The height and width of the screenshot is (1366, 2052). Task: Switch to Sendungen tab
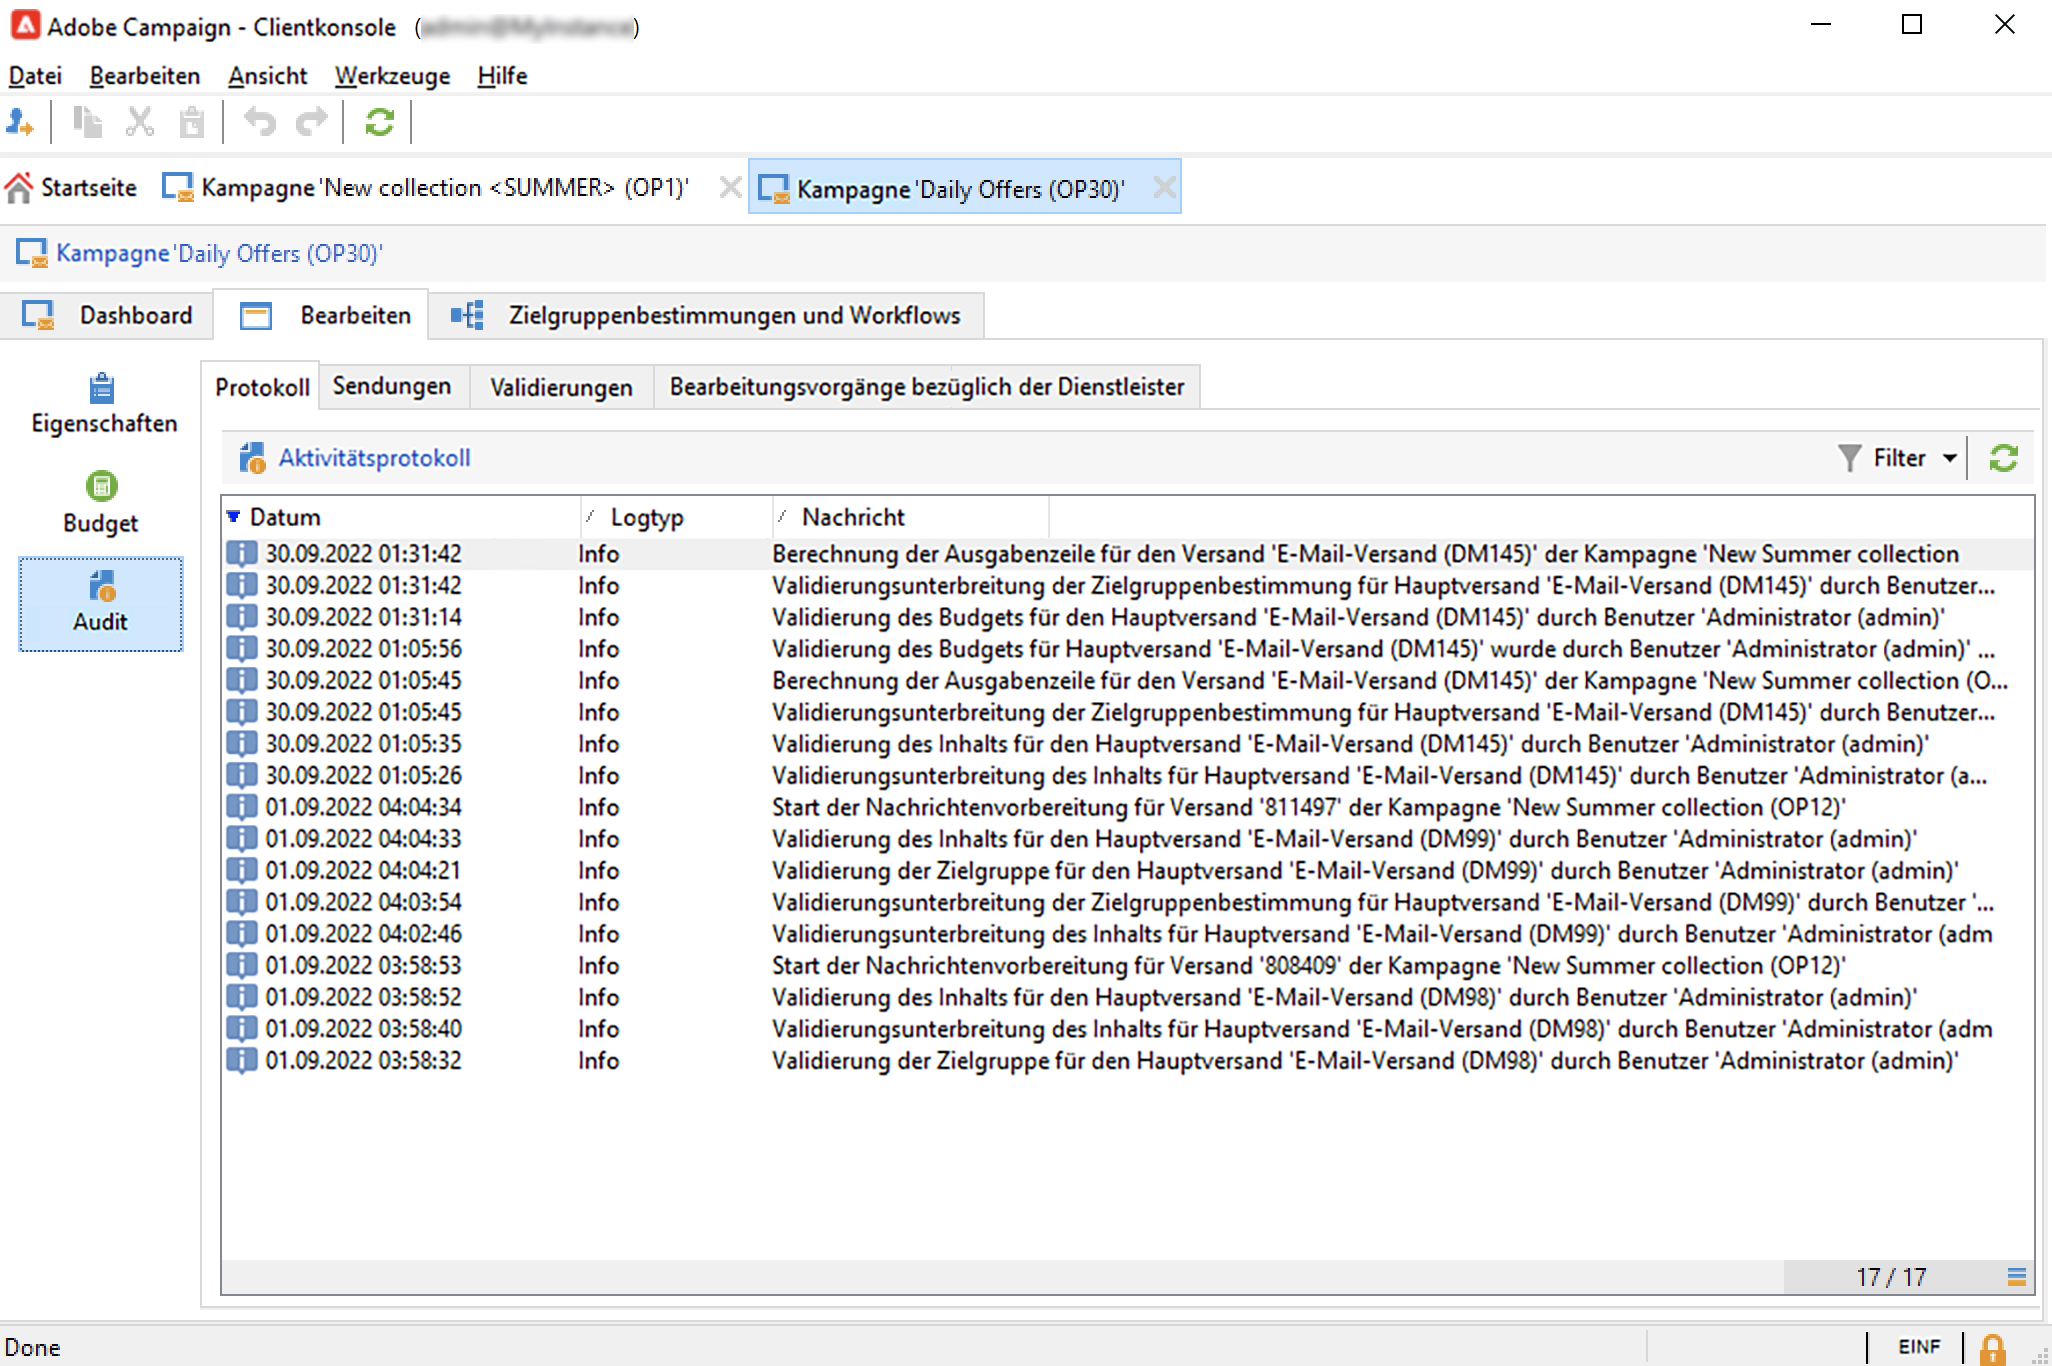click(x=391, y=386)
